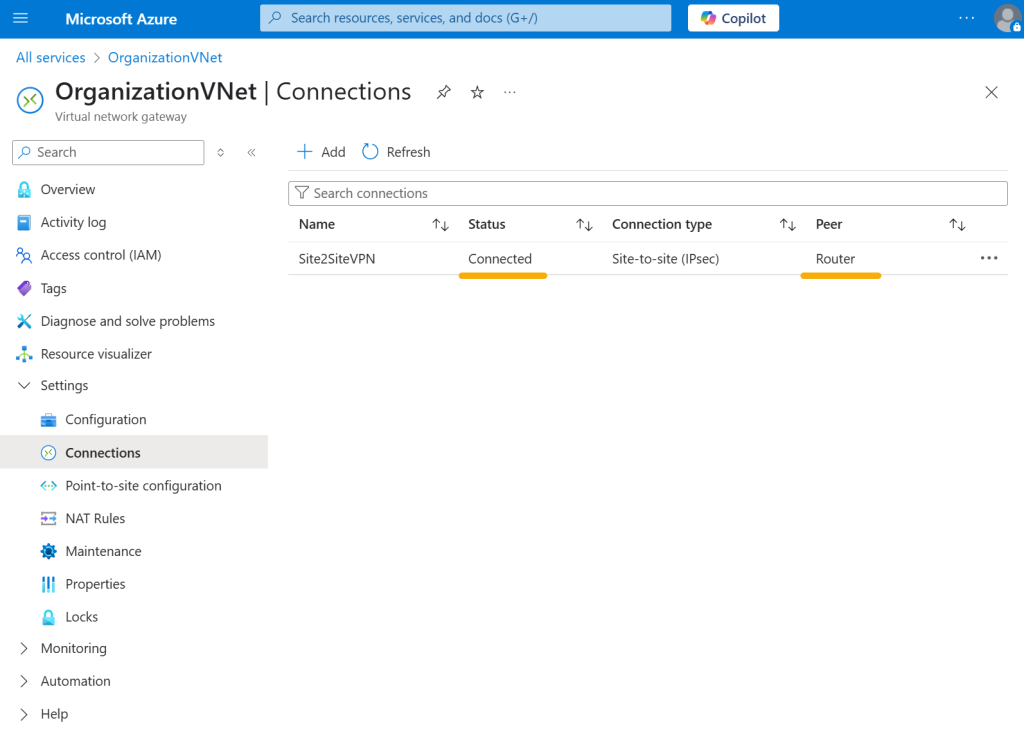Open the Site2SiteVPN connection
Screen dimensions: 1024x752
[x=337, y=259]
